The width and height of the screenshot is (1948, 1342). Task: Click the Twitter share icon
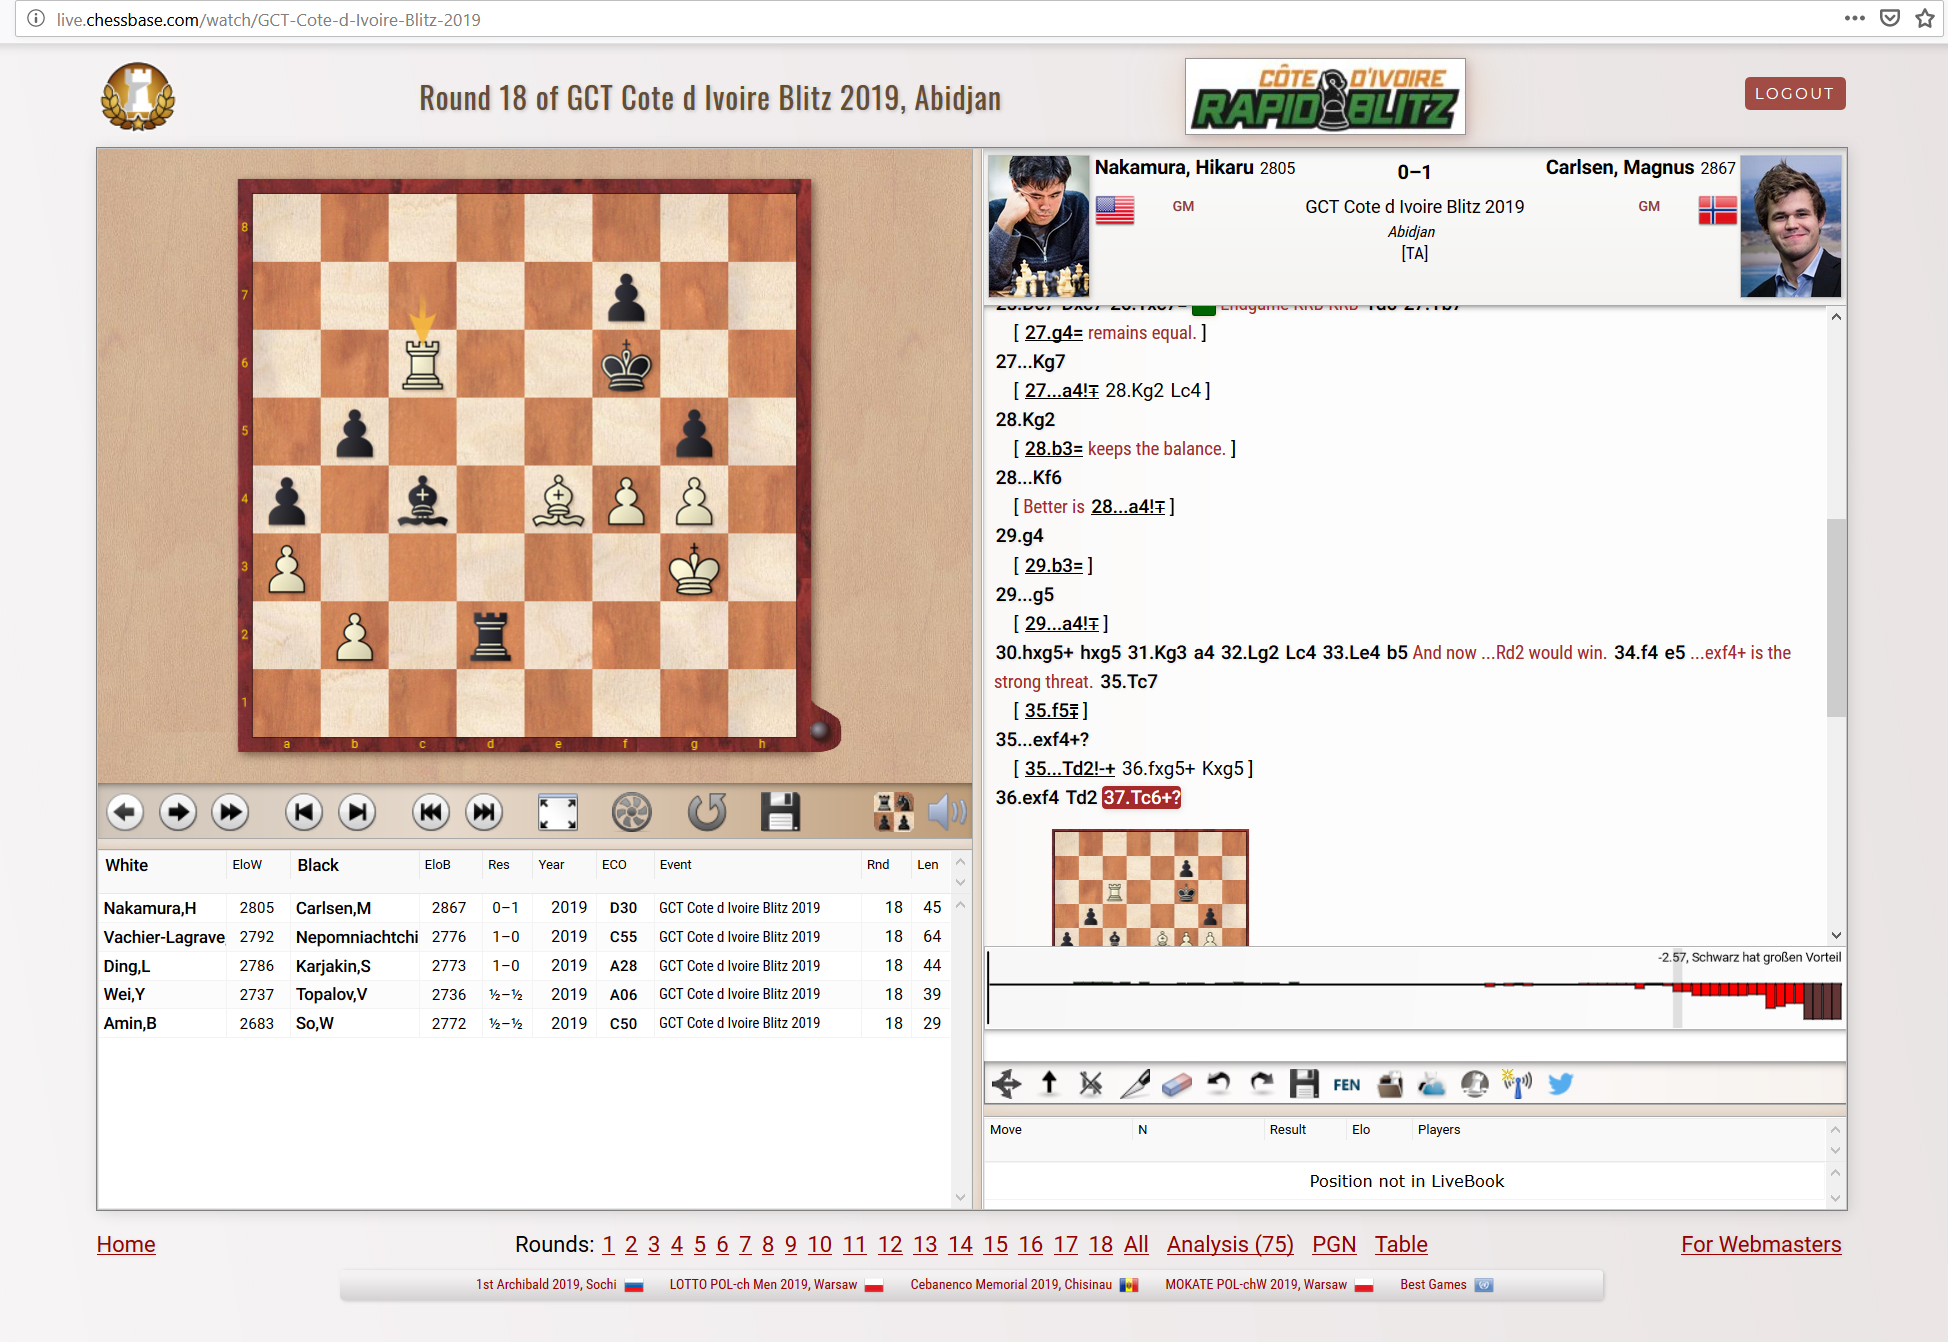pos(1560,1084)
